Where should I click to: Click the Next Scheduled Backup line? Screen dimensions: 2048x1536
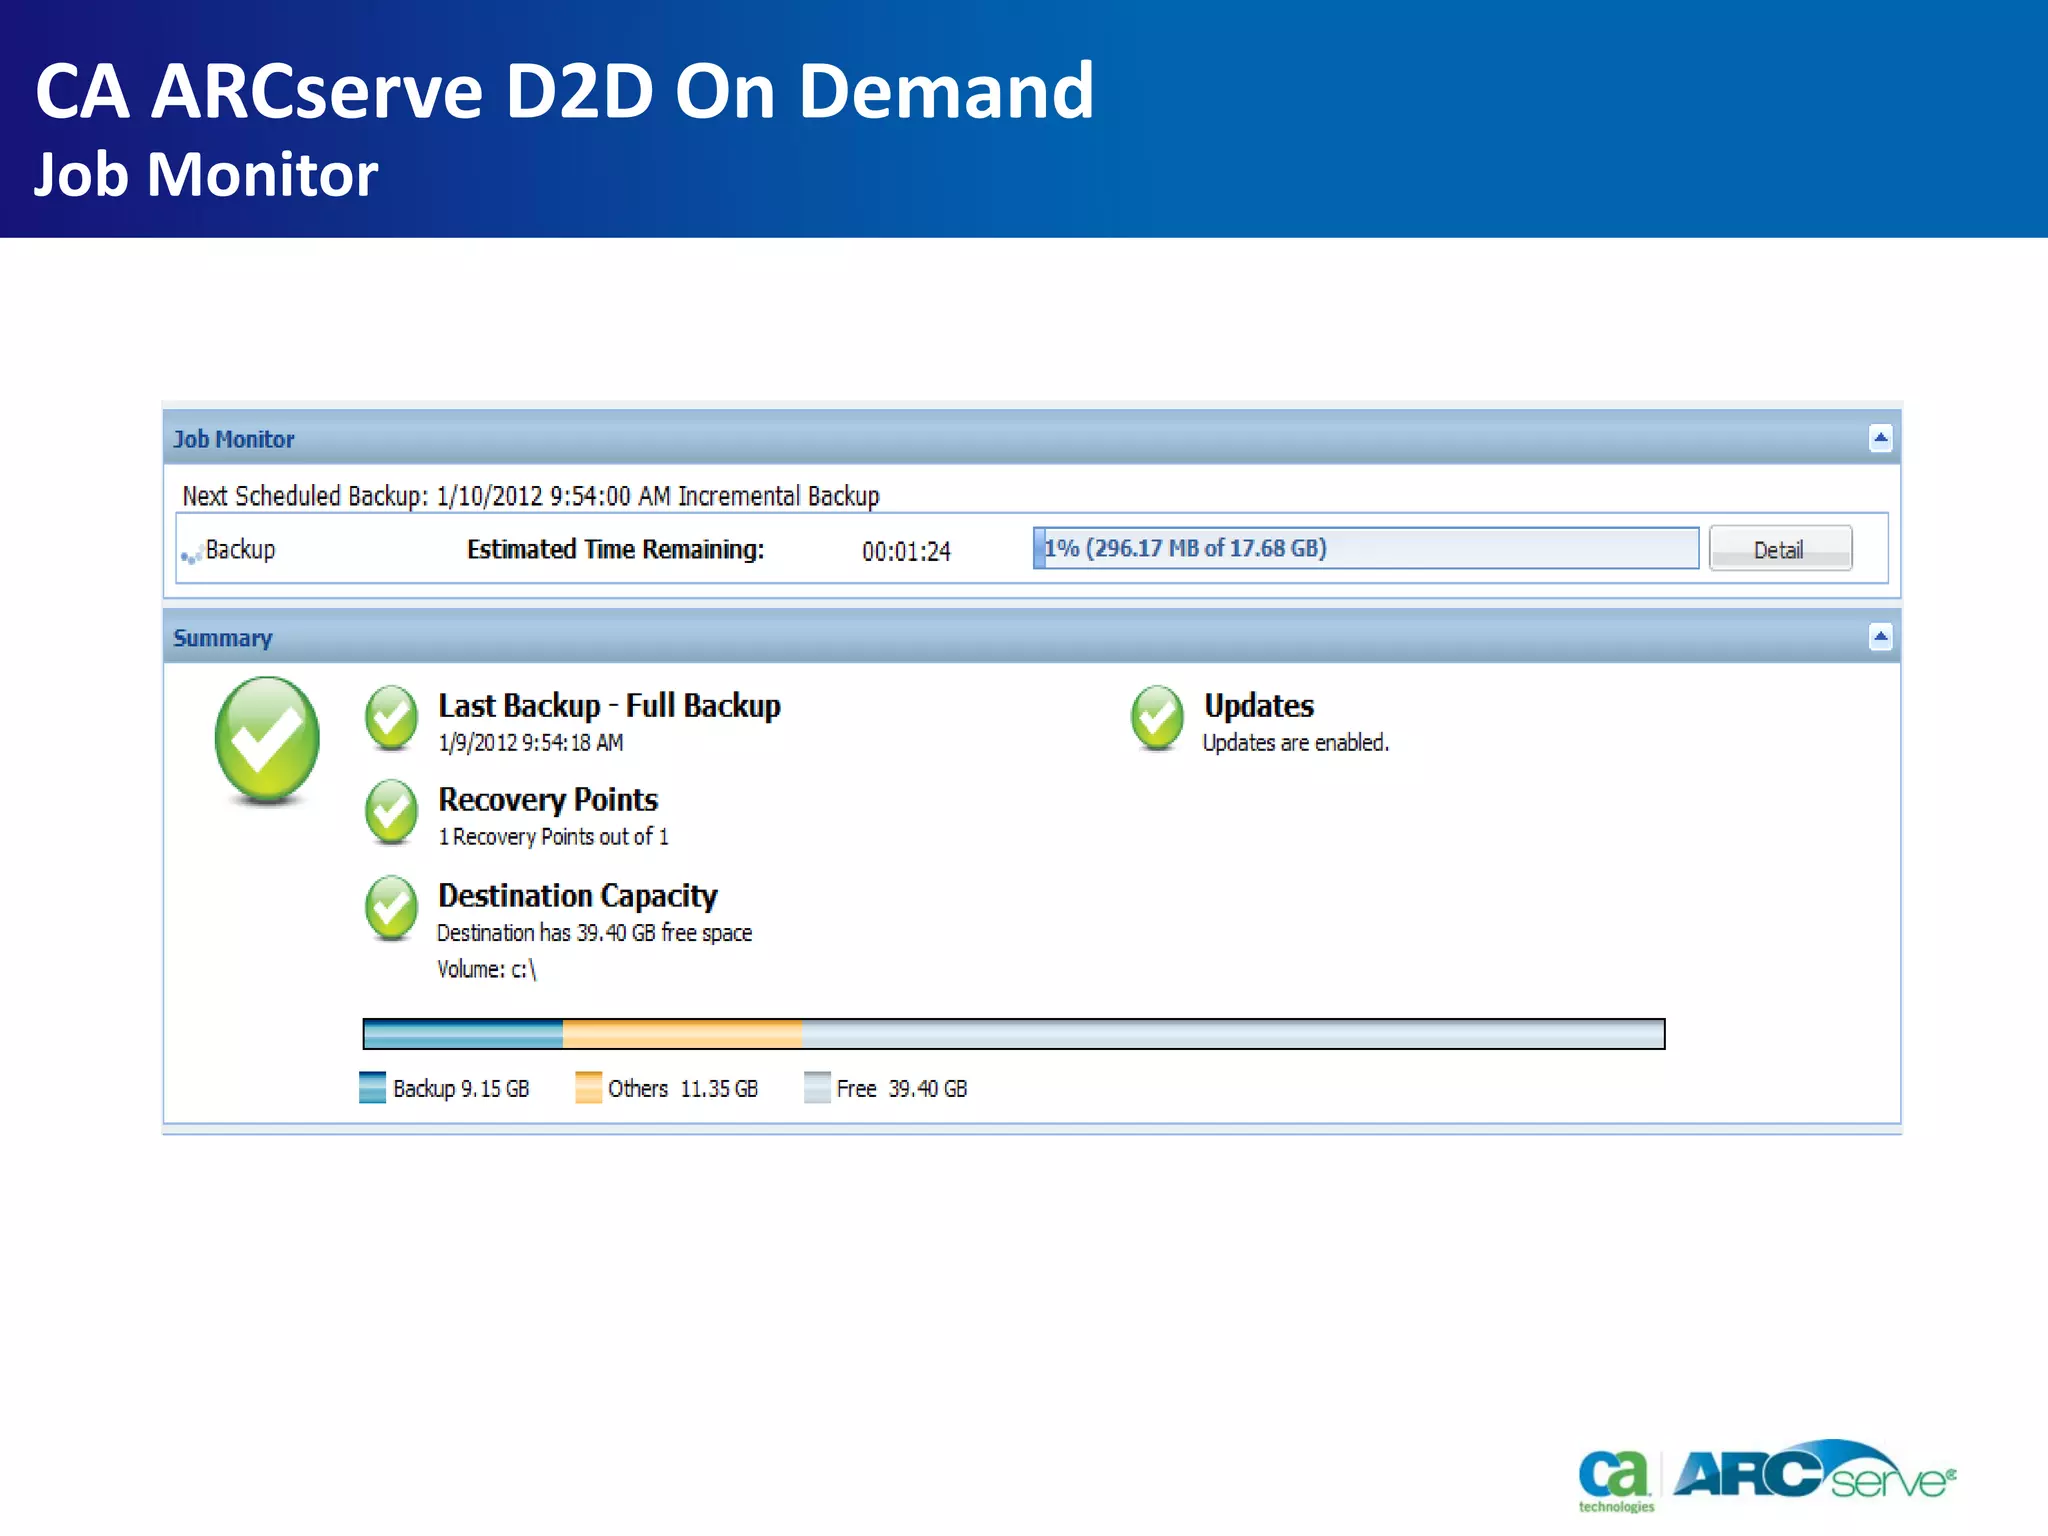coord(531,496)
